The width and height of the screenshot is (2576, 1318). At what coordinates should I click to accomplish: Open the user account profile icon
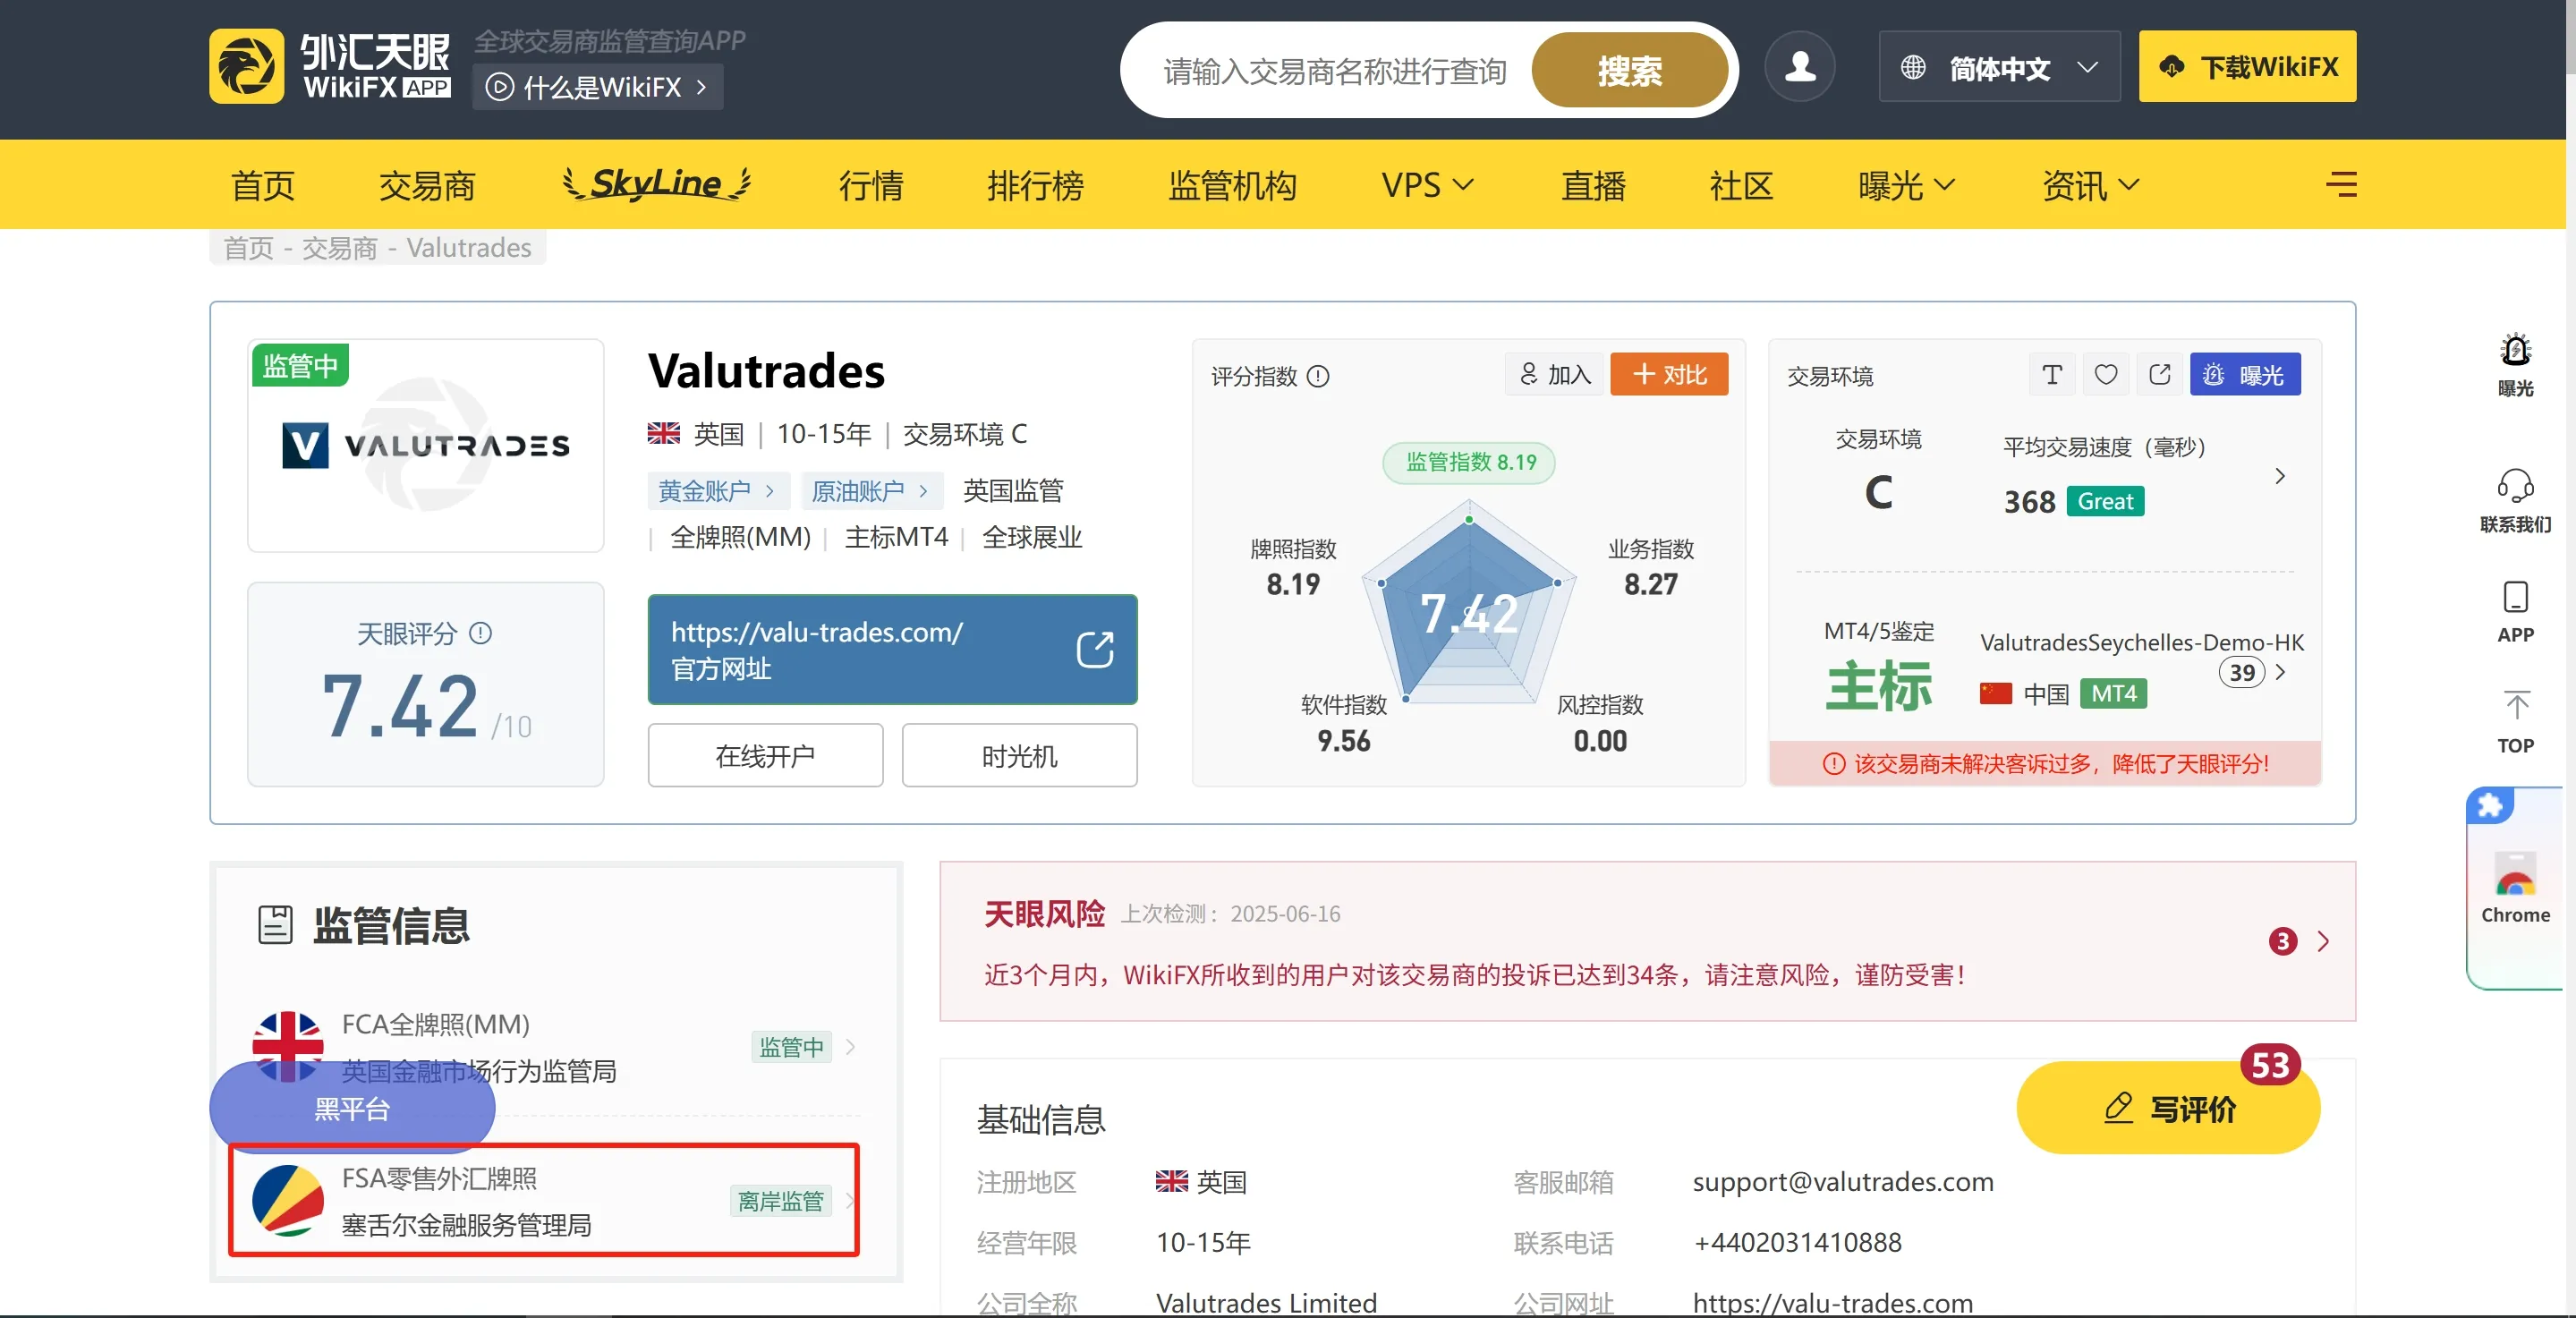(1800, 67)
